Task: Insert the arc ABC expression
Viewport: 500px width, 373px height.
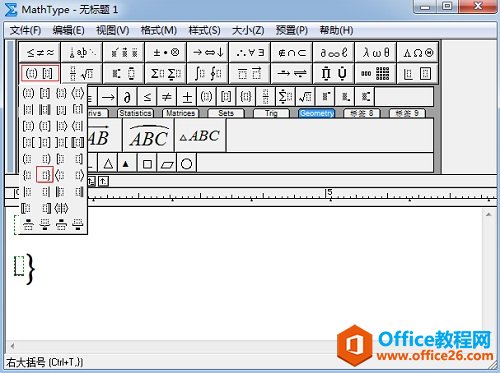Action: (x=149, y=136)
